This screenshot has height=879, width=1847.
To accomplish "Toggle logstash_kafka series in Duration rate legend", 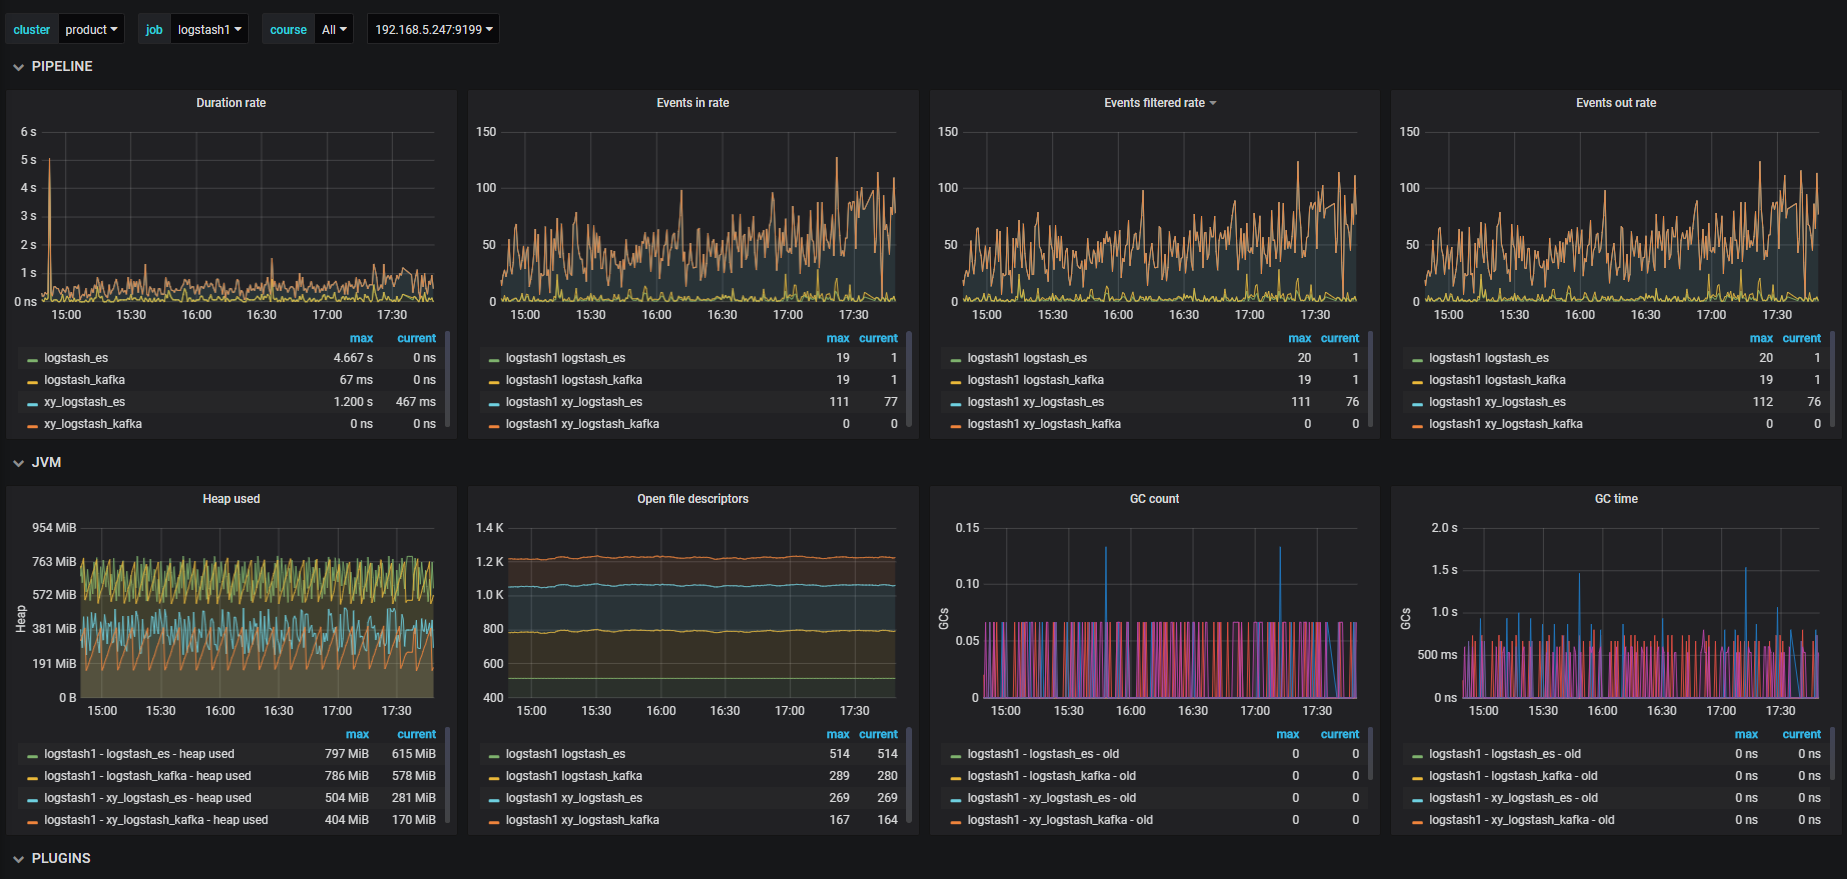I will pos(84,380).
